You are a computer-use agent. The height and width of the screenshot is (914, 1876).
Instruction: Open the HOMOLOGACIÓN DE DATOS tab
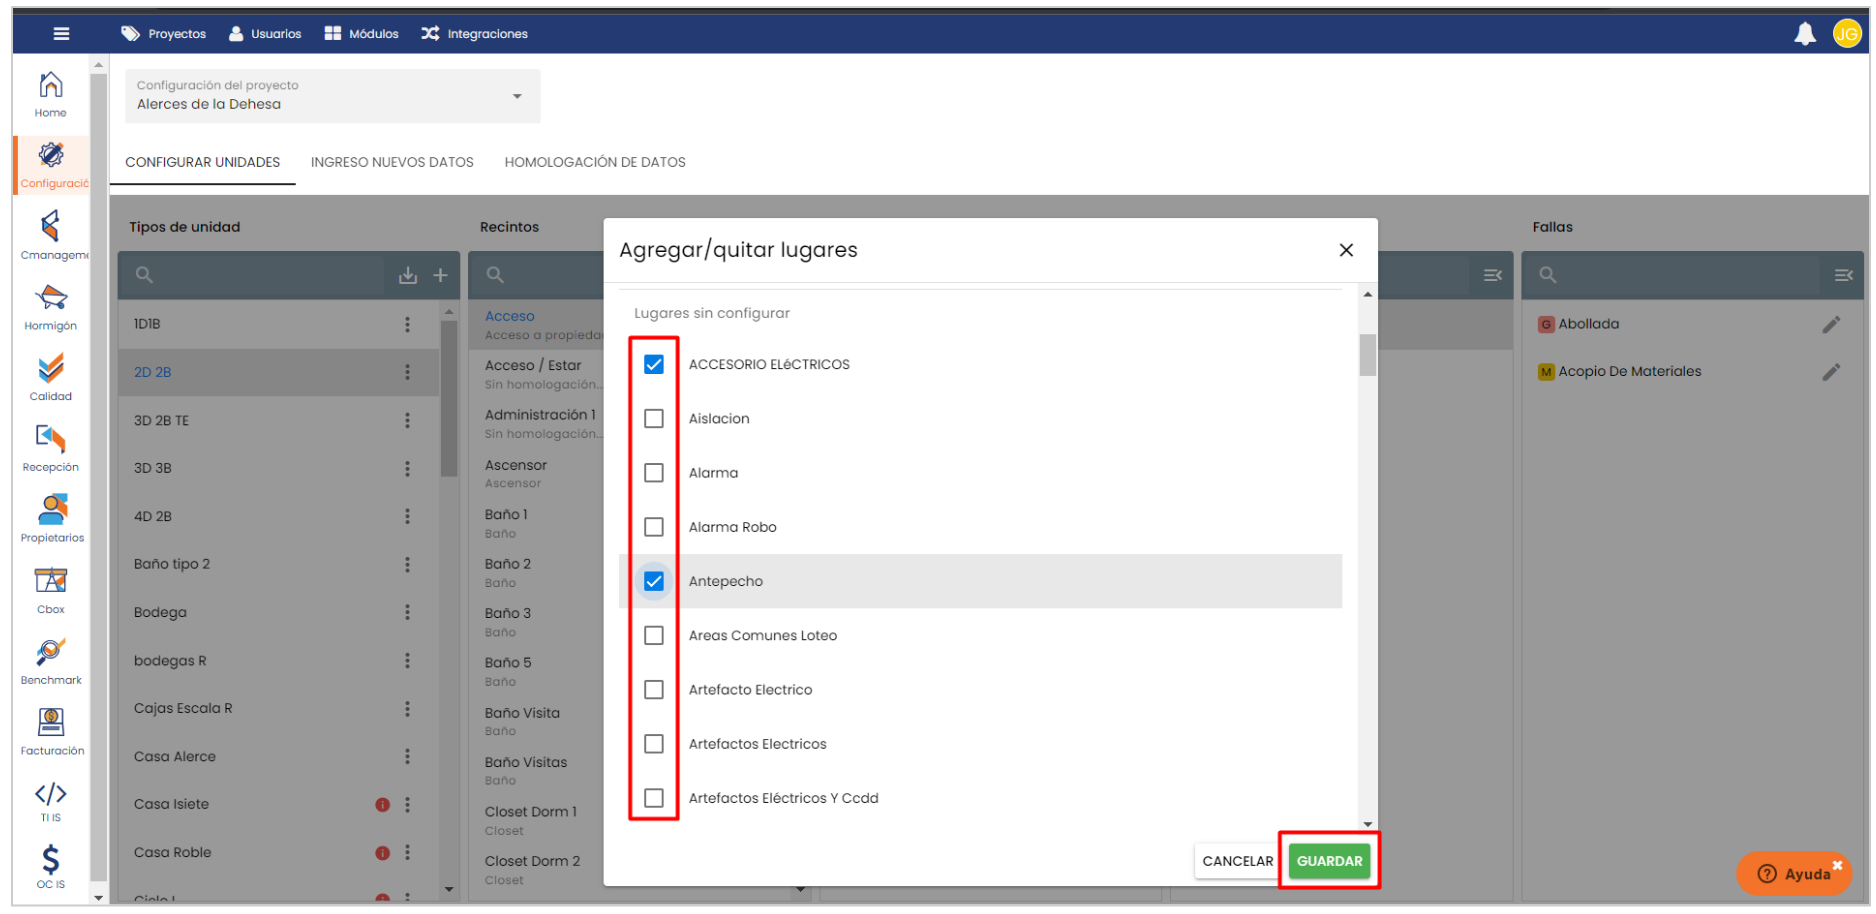click(x=595, y=162)
